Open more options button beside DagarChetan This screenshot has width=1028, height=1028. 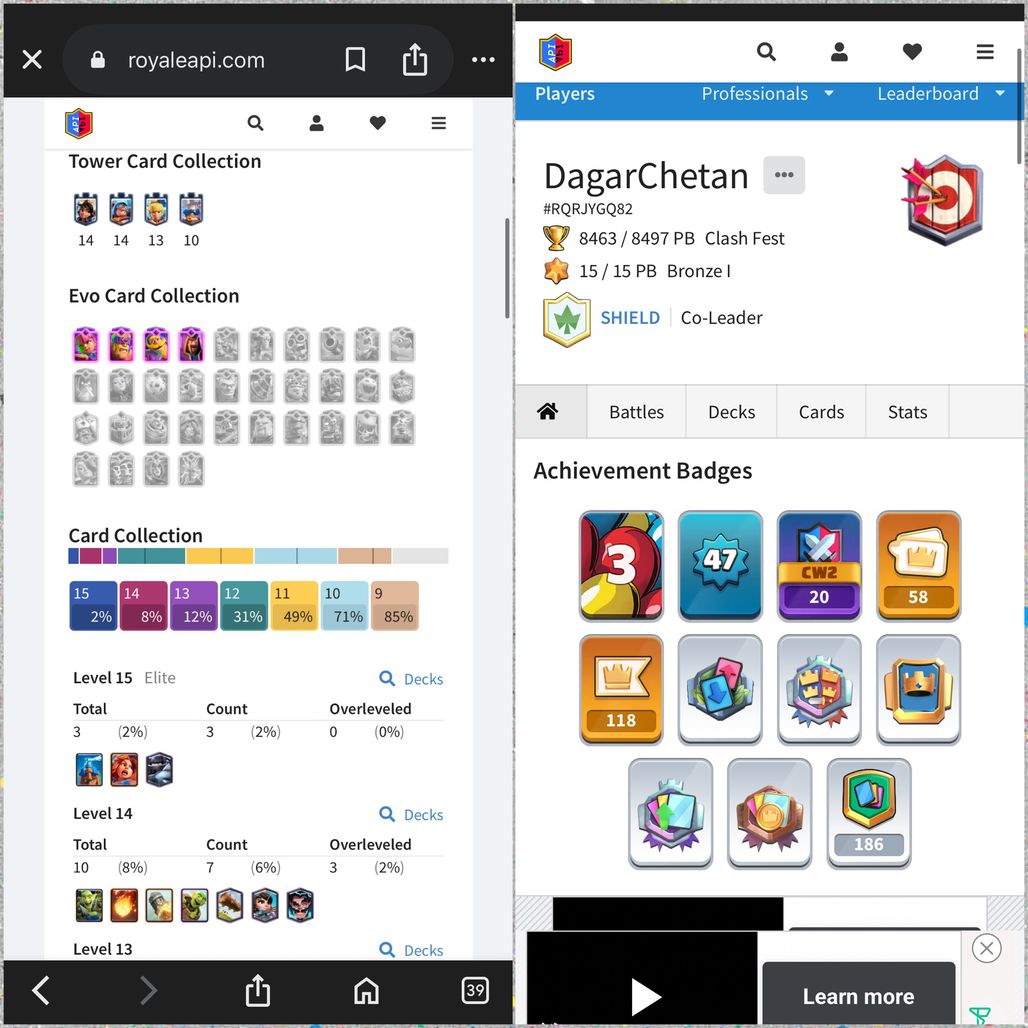(x=784, y=175)
